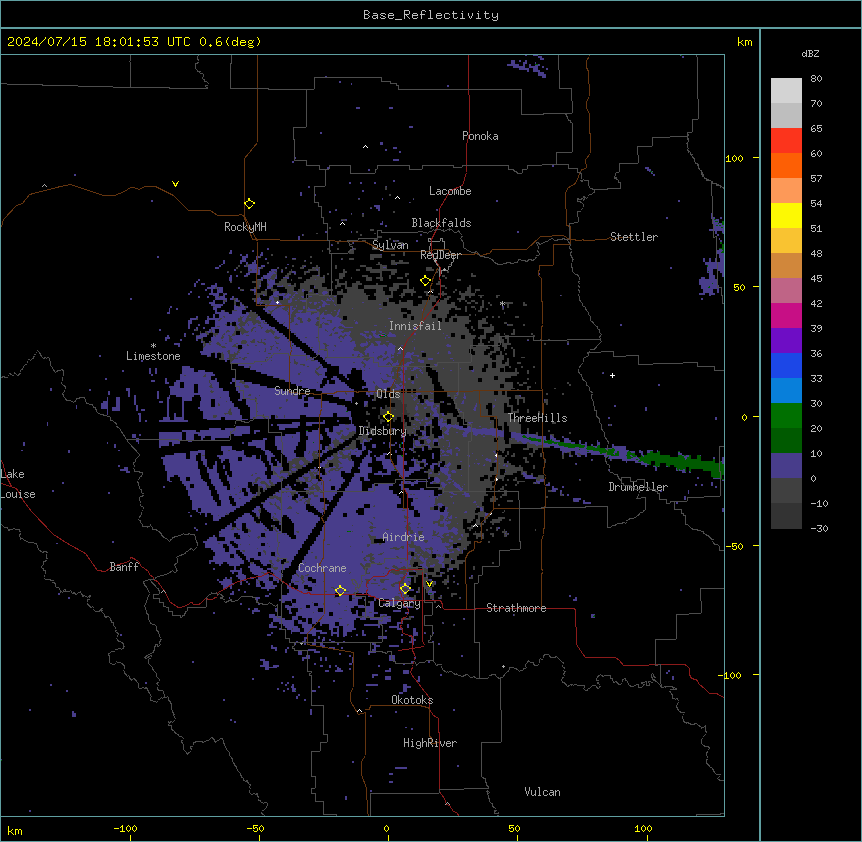Click the asterisk marker above Limestone

pos(153,346)
